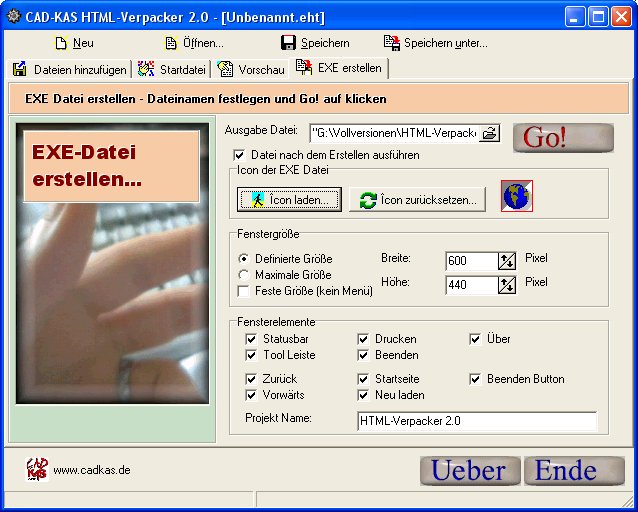Image resolution: width=638 pixels, height=512 pixels.
Task: Open the www.cadkas.de link
Action: (x=91, y=470)
